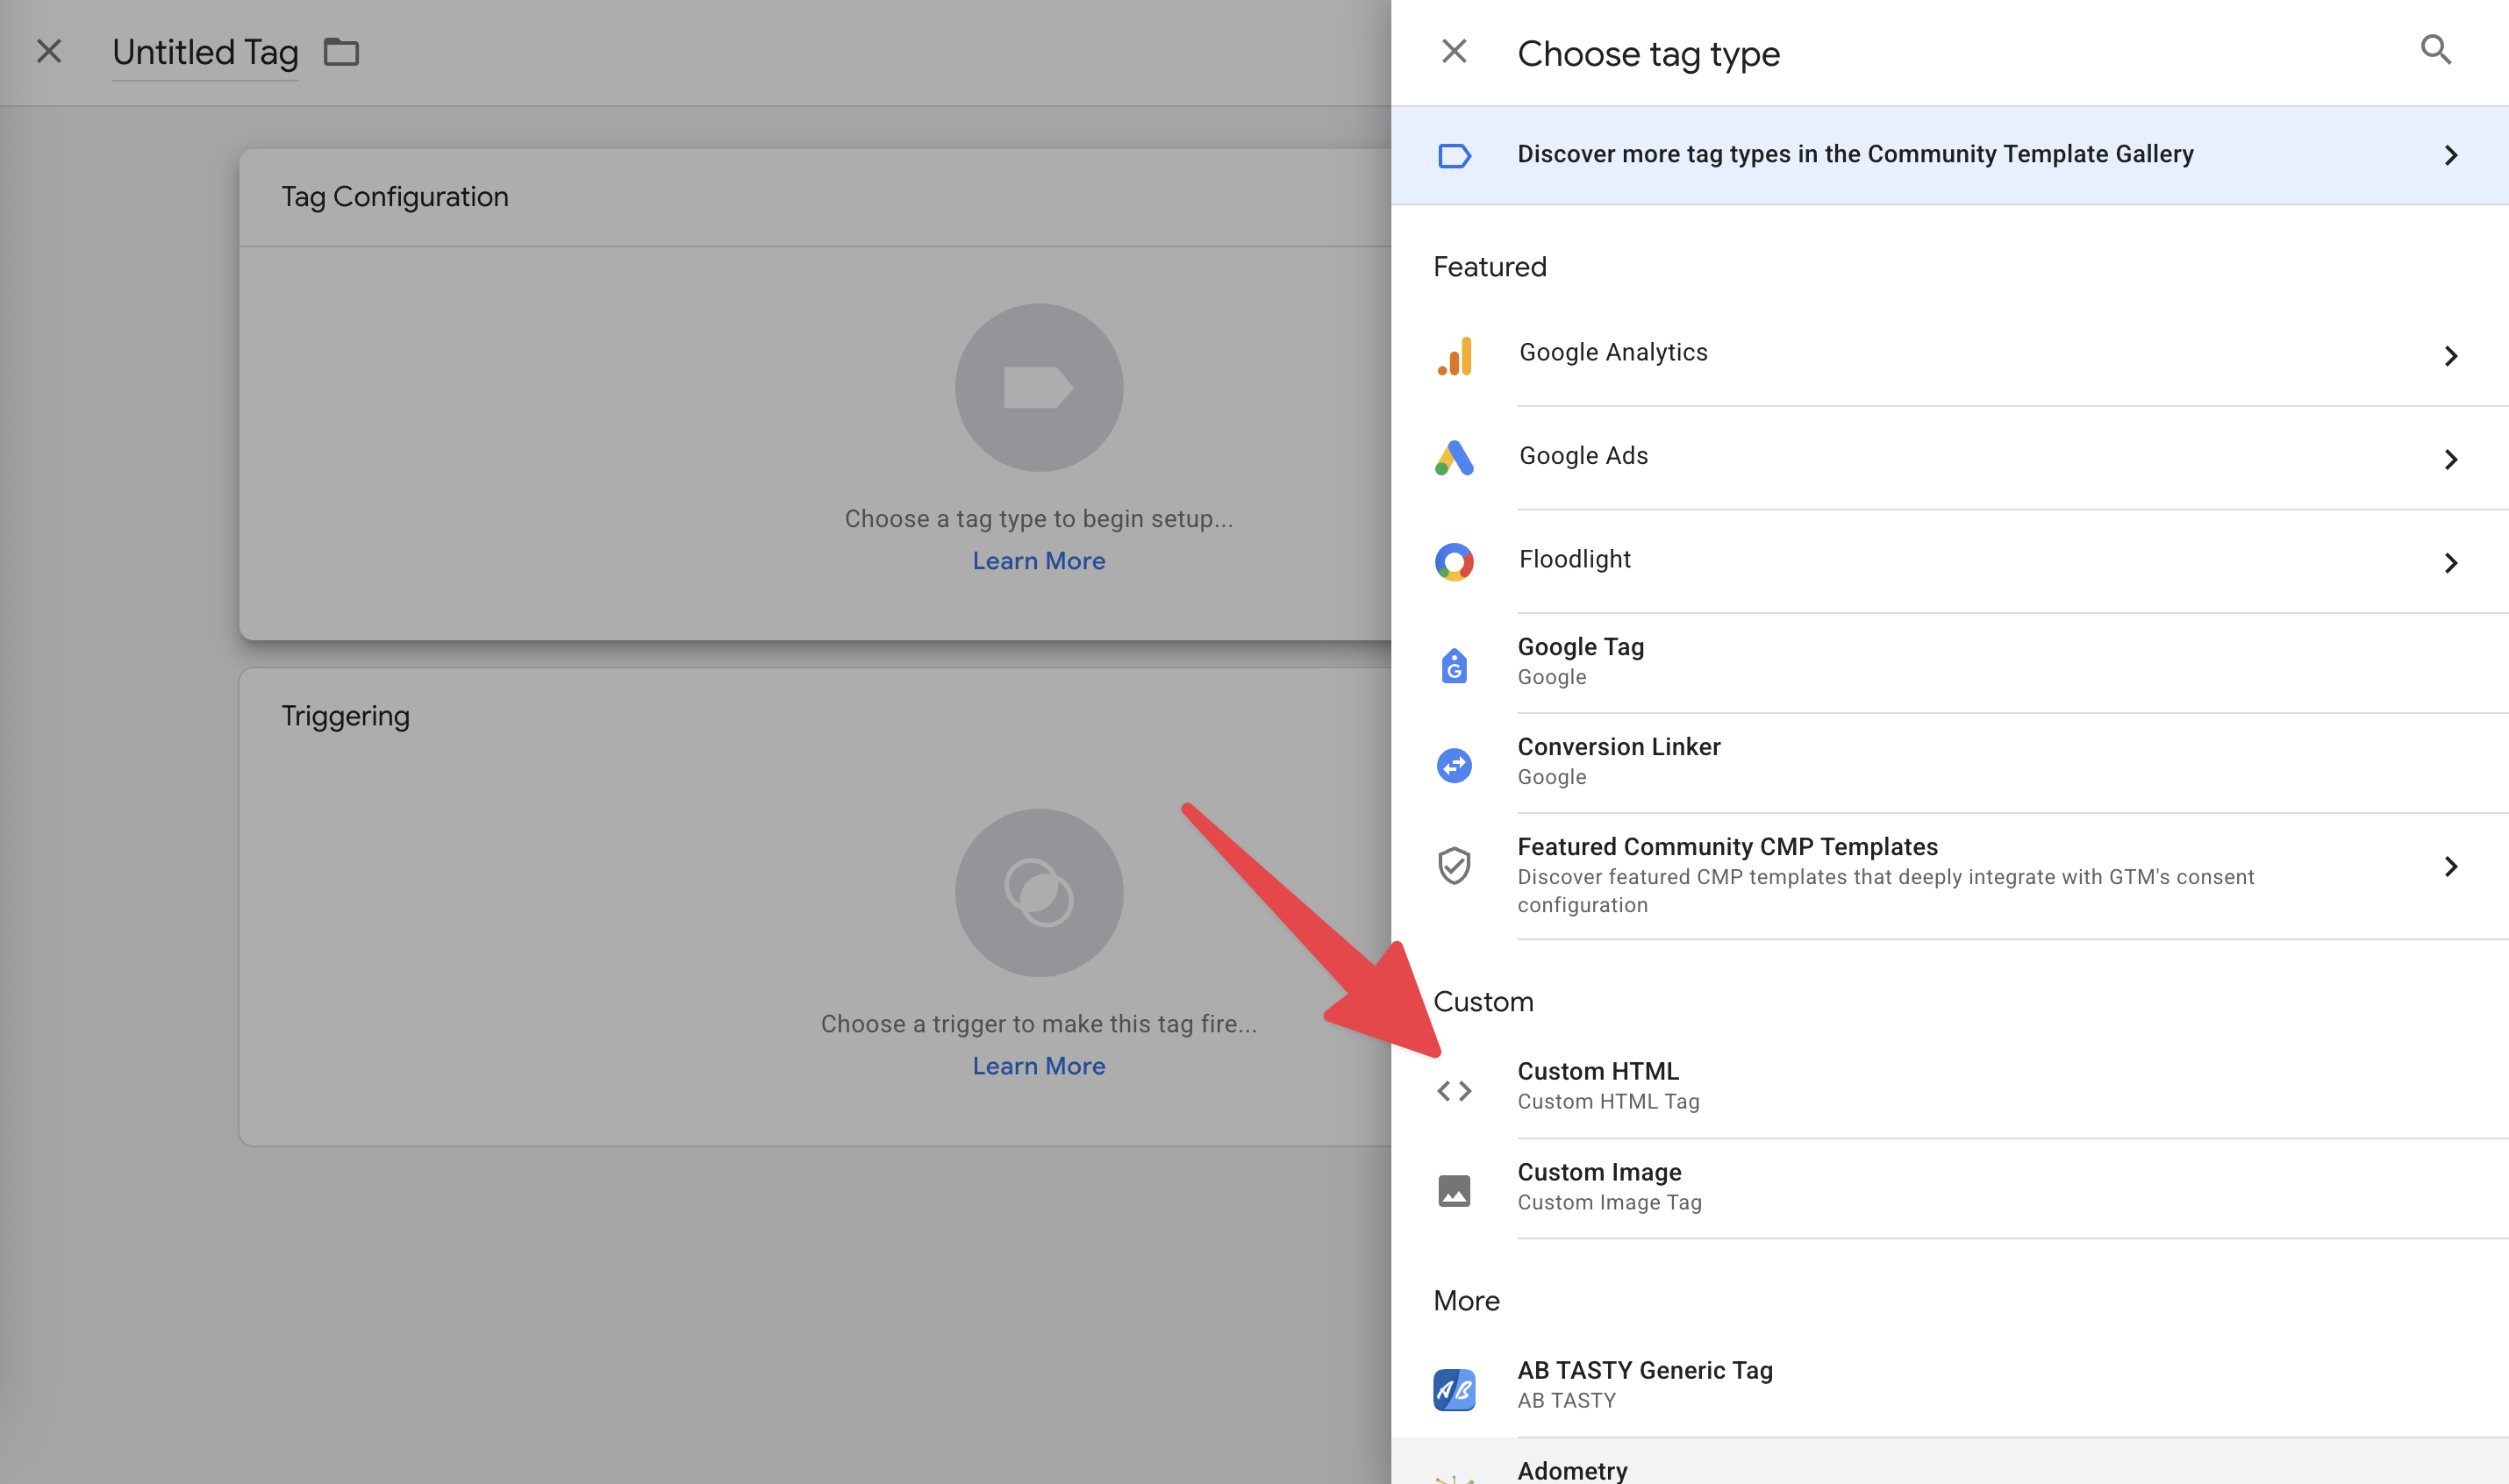The height and width of the screenshot is (1484, 2509).
Task: Open the Community Template Gallery chevron
Action: [x=2451, y=155]
